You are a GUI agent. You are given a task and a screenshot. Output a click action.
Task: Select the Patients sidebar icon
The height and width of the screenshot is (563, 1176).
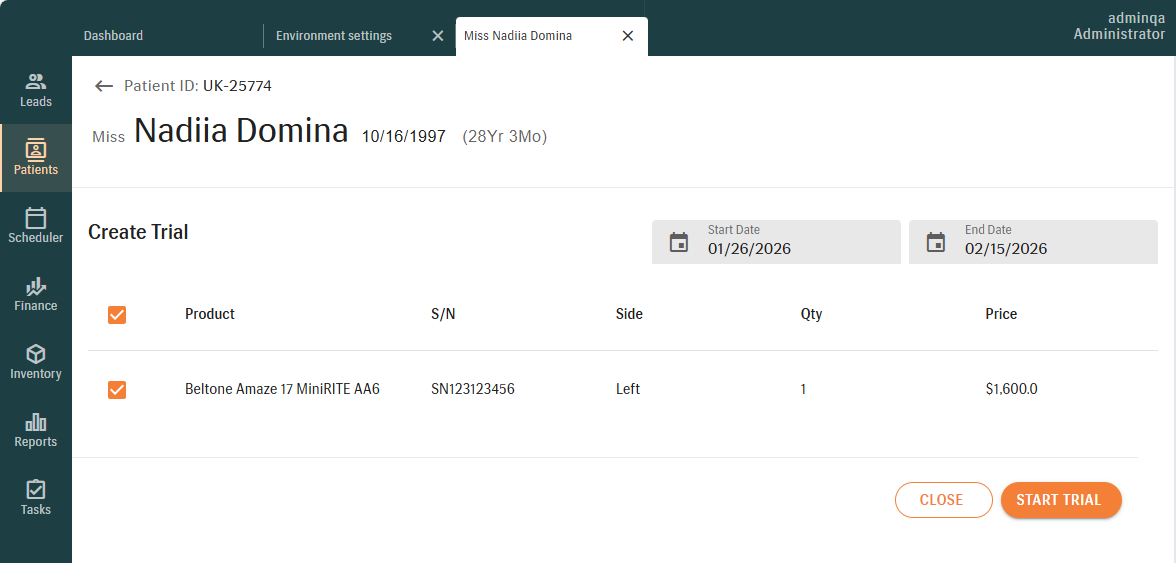(x=36, y=150)
